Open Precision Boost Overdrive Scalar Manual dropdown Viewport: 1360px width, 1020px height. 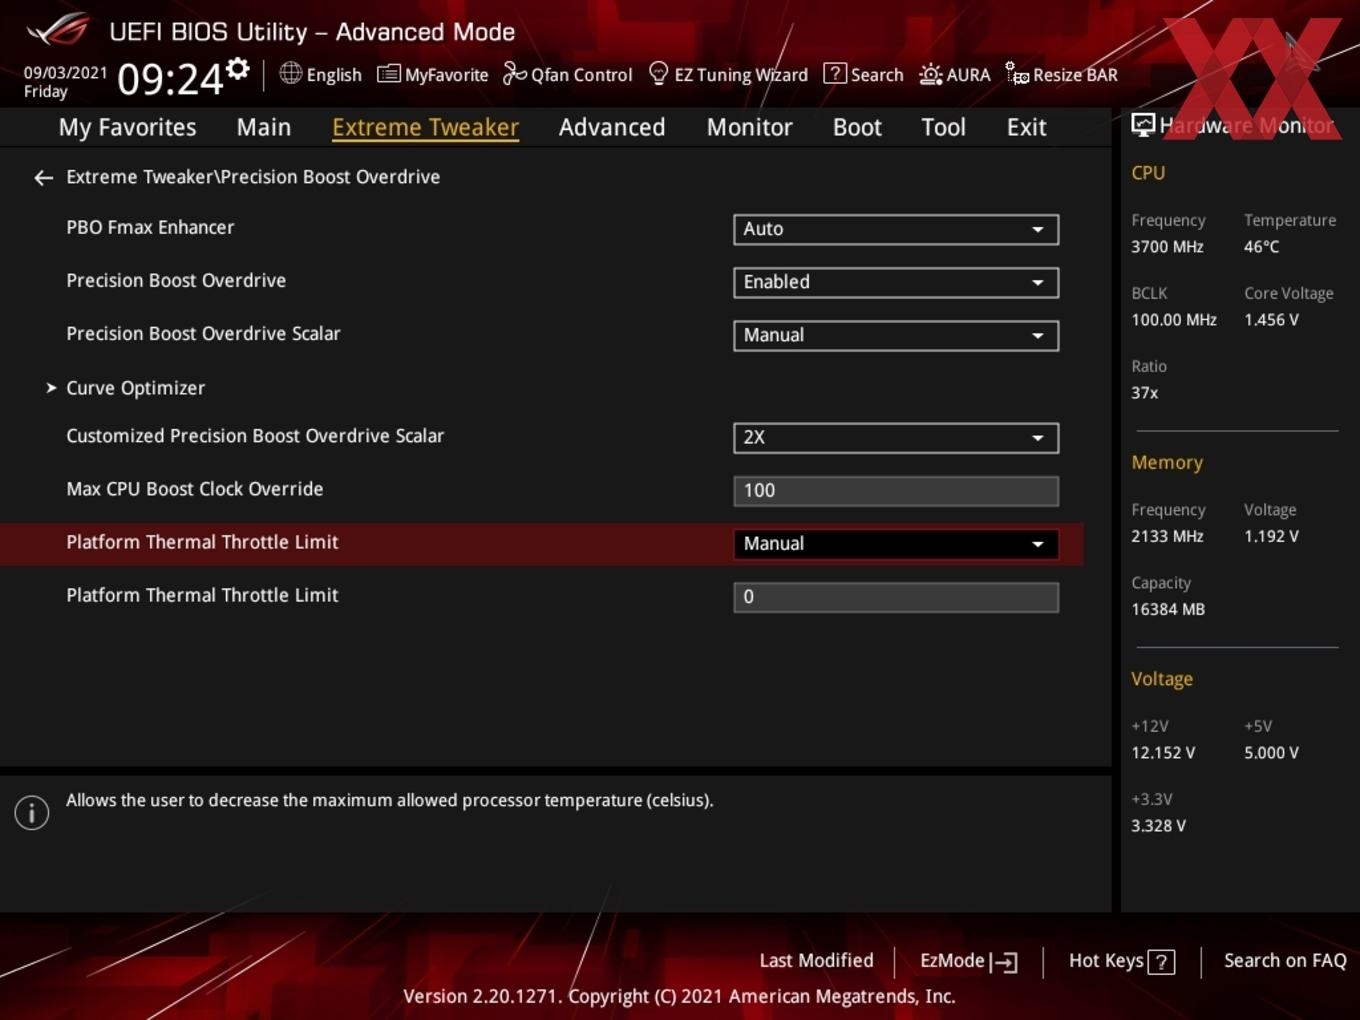896,335
